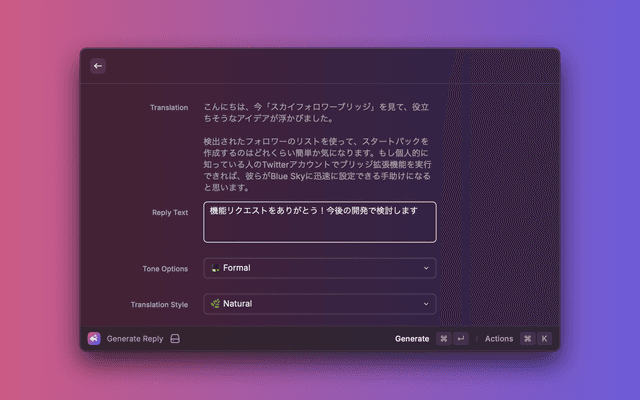Image resolution: width=640 pixels, height=400 pixels.
Task: Click the command key icon next to Actions
Action: [x=528, y=339]
